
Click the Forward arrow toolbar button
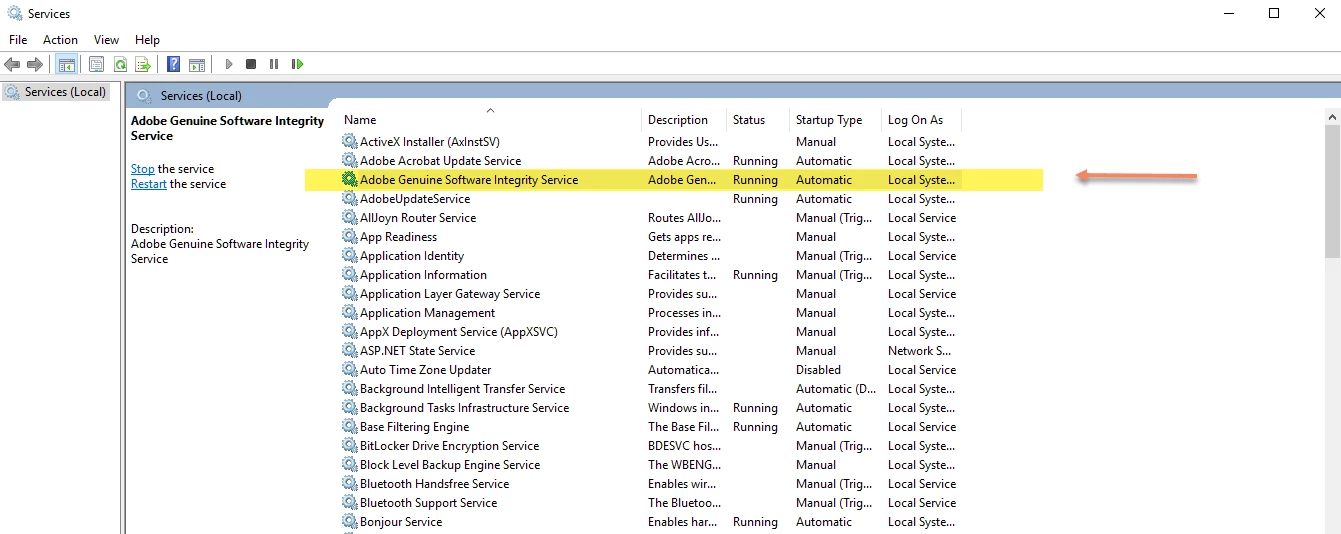point(35,64)
